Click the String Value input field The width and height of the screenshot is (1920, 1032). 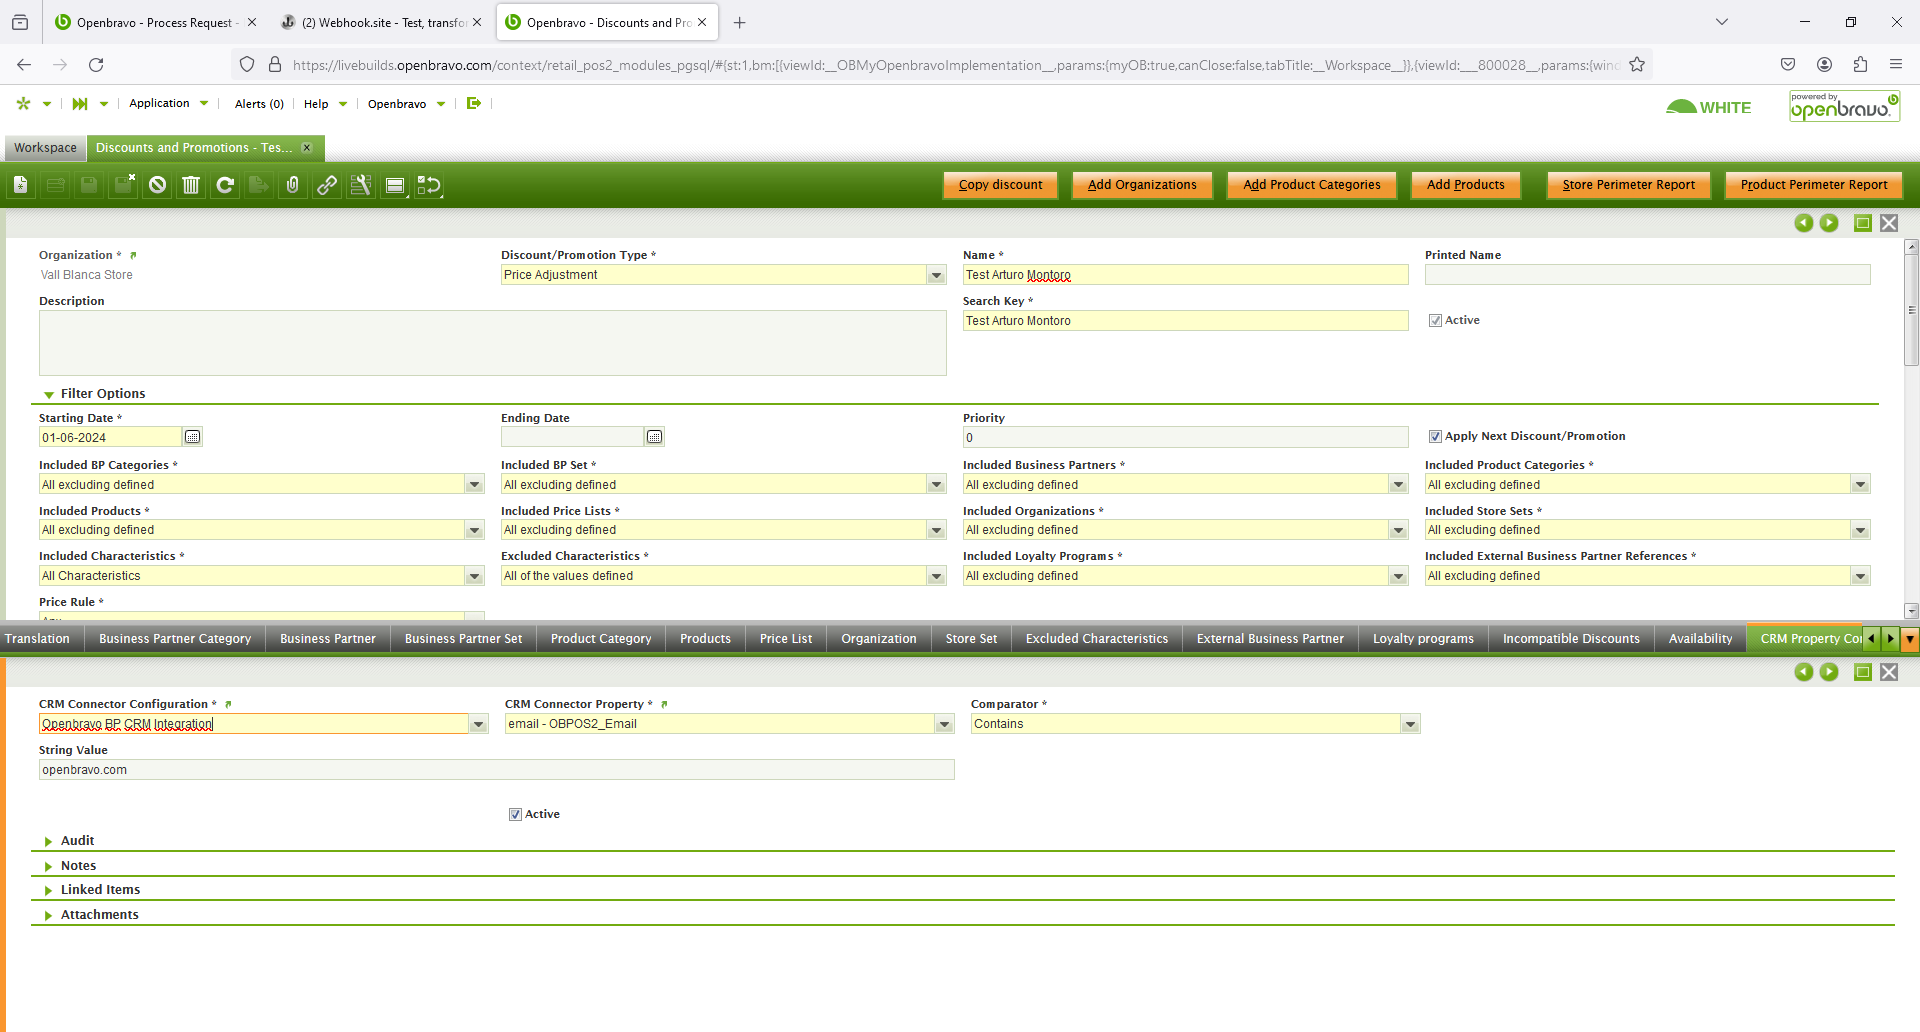(x=496, y=770)
